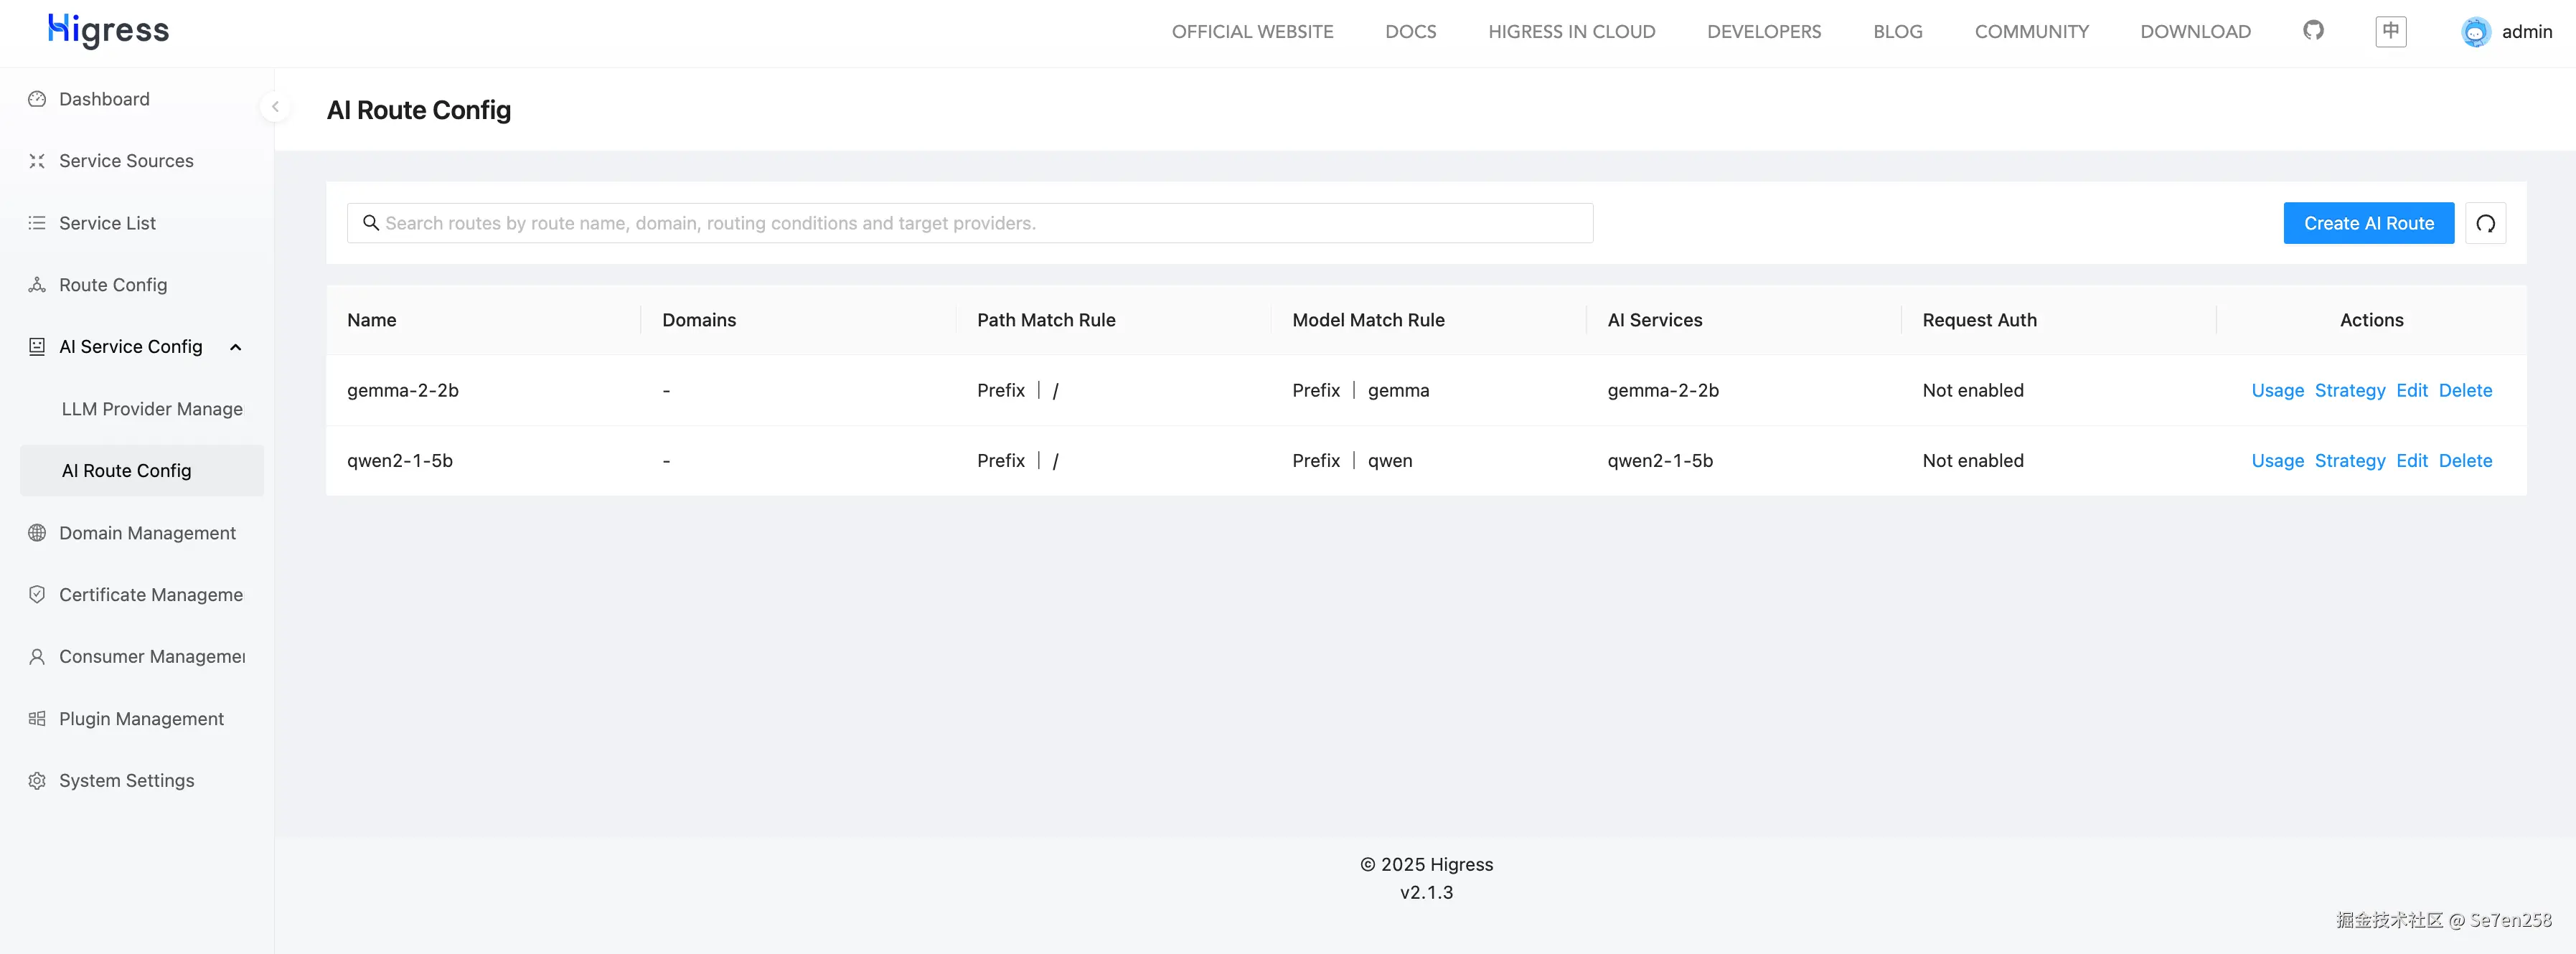This screenshot has width=2576, height=954.
Task: Click the Service Sources icon
Action: click(37, 161)
